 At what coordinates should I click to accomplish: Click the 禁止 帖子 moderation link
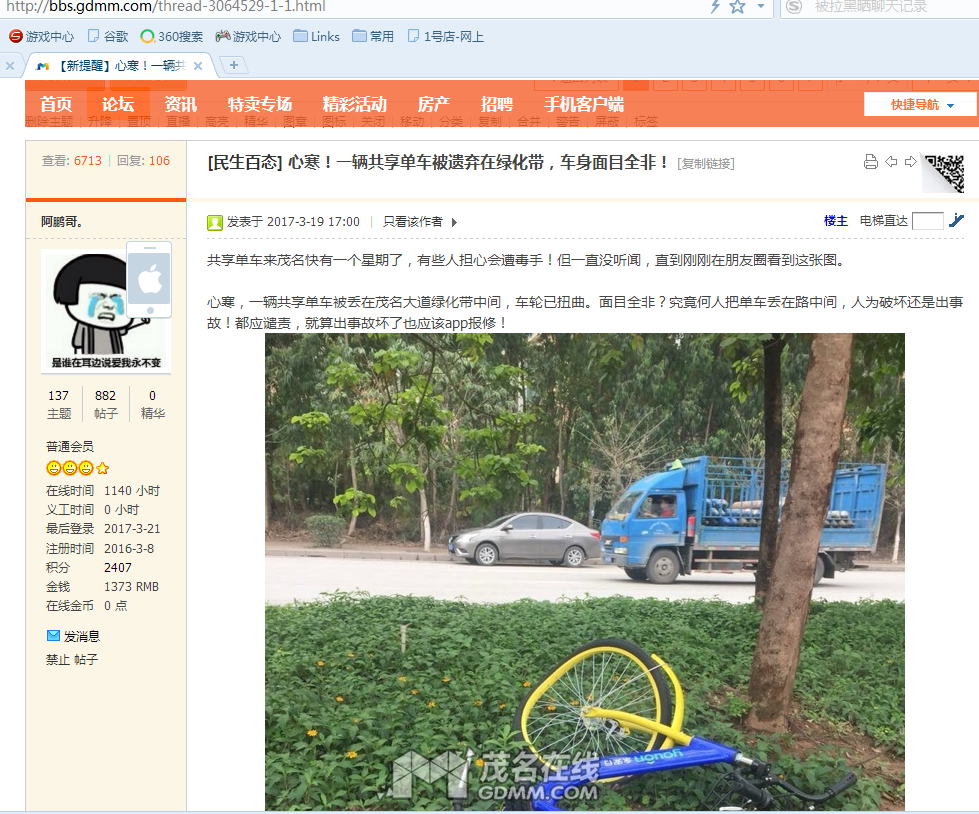(x=72, y=659)
